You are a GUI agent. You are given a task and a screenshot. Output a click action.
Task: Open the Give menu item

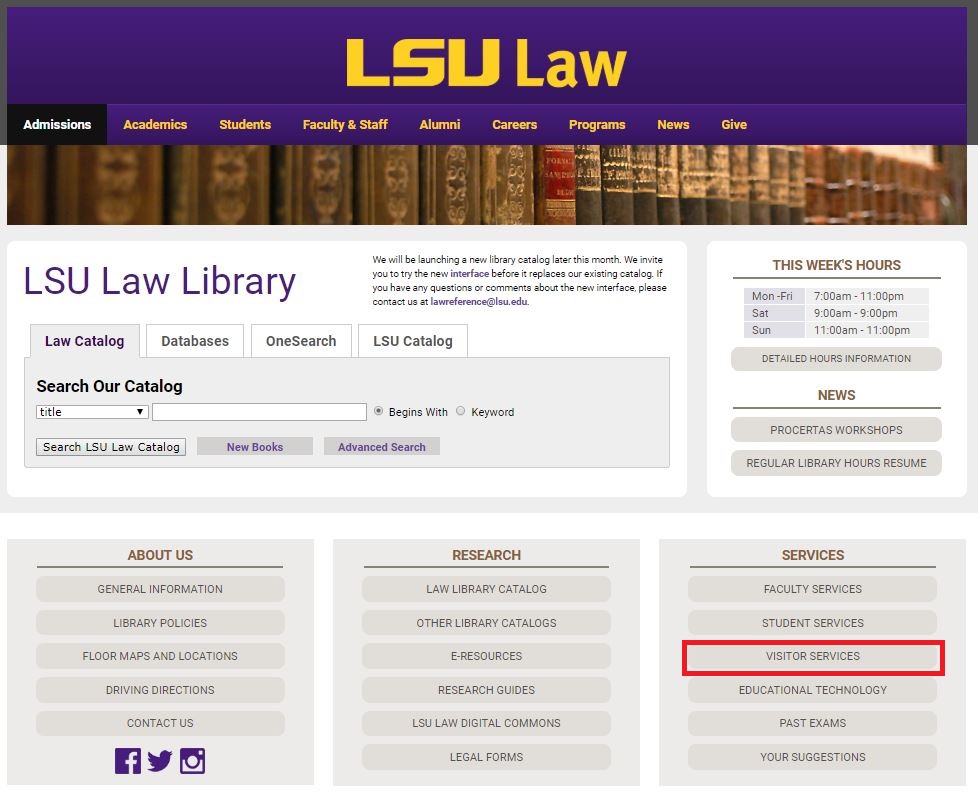pos(734,125)
